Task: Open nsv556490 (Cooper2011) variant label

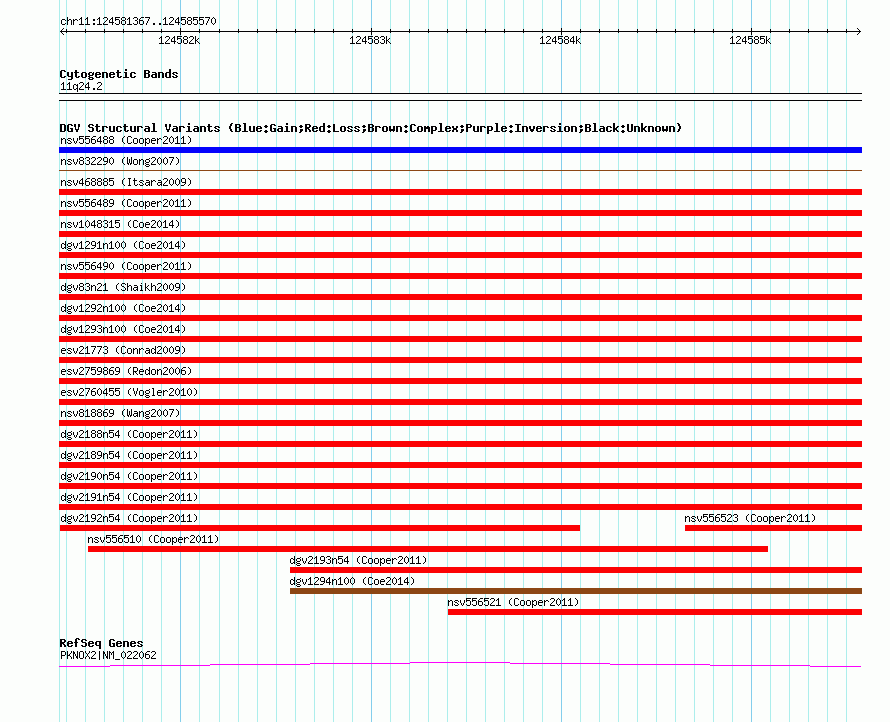Action: pyautogui.click(x=126, y=266)
